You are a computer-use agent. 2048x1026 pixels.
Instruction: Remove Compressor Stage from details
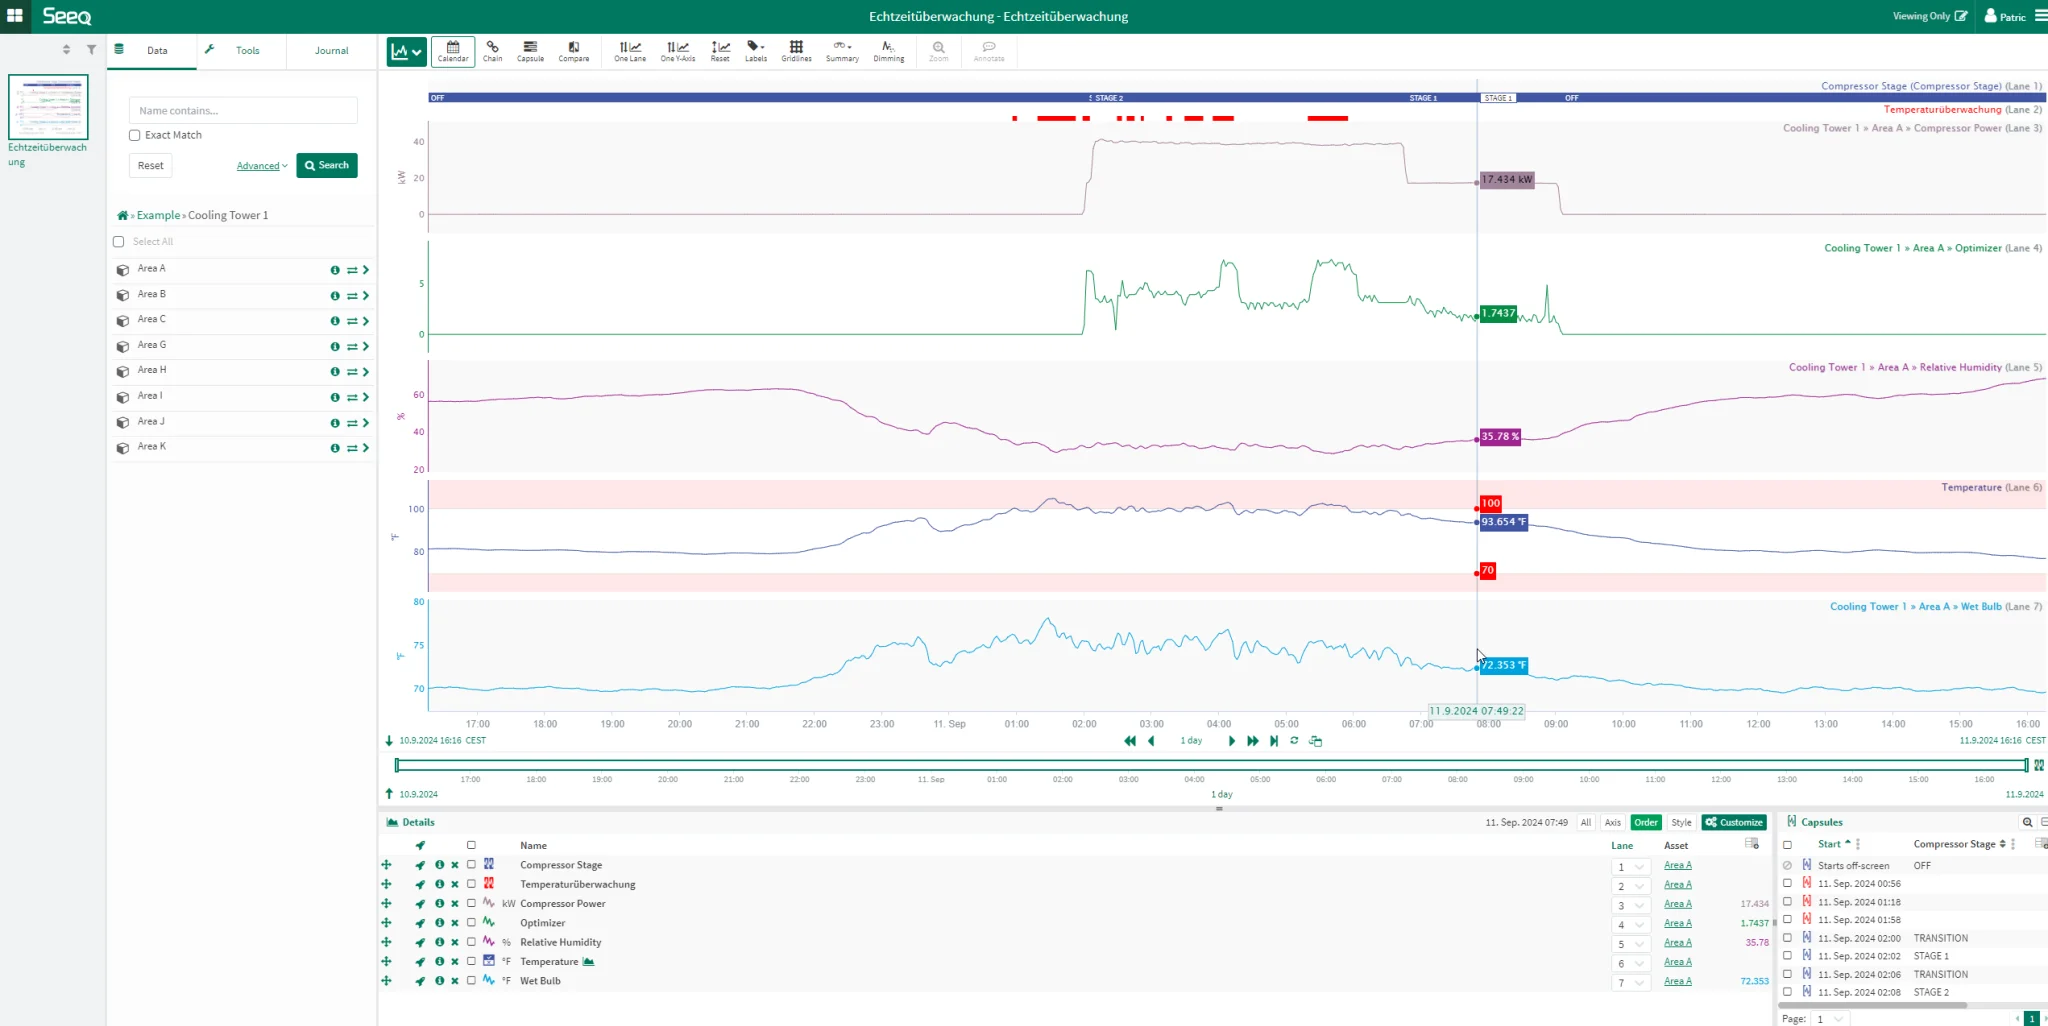(455, 865)
